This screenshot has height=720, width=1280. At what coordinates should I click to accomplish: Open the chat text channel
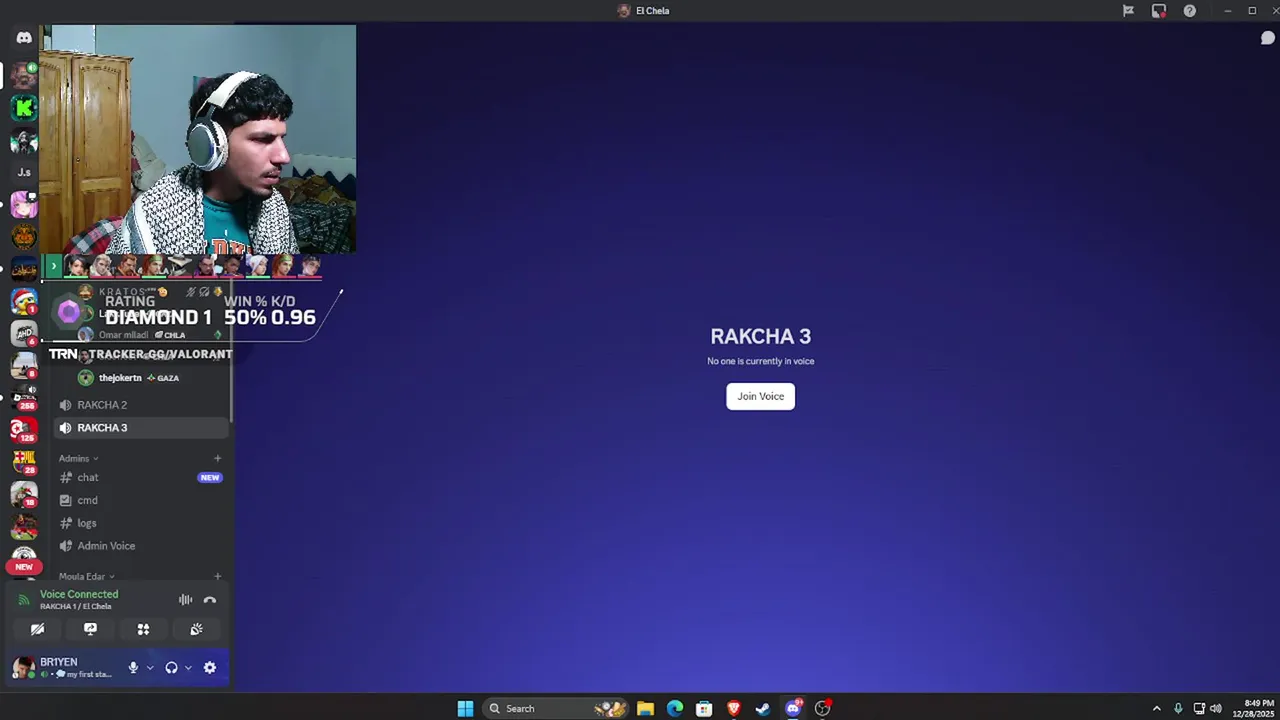point(141,477)
